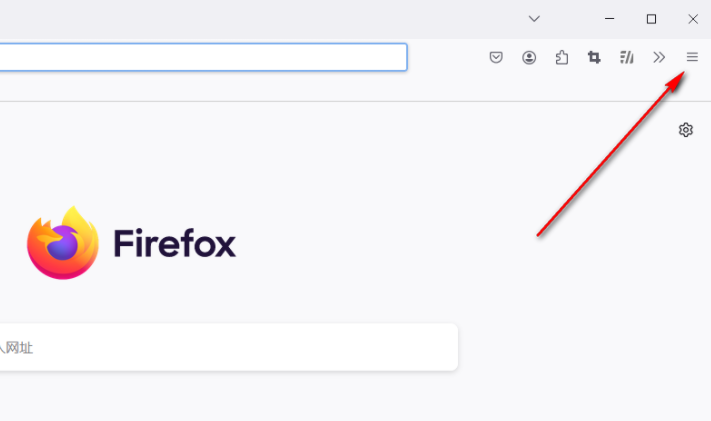Click the Save to Pocket icon
This screenshot has height=421, width=711.
click(x=496, y=57)
